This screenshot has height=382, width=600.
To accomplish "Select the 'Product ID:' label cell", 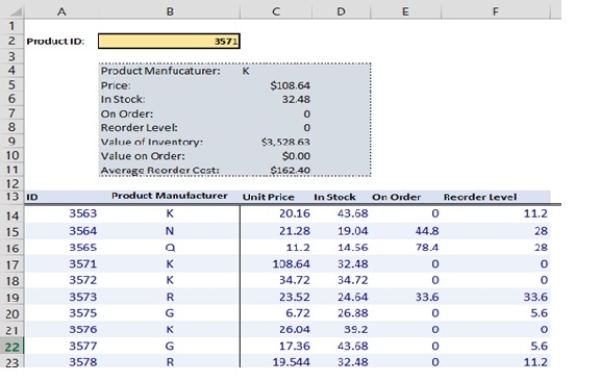I will point(55,41).
